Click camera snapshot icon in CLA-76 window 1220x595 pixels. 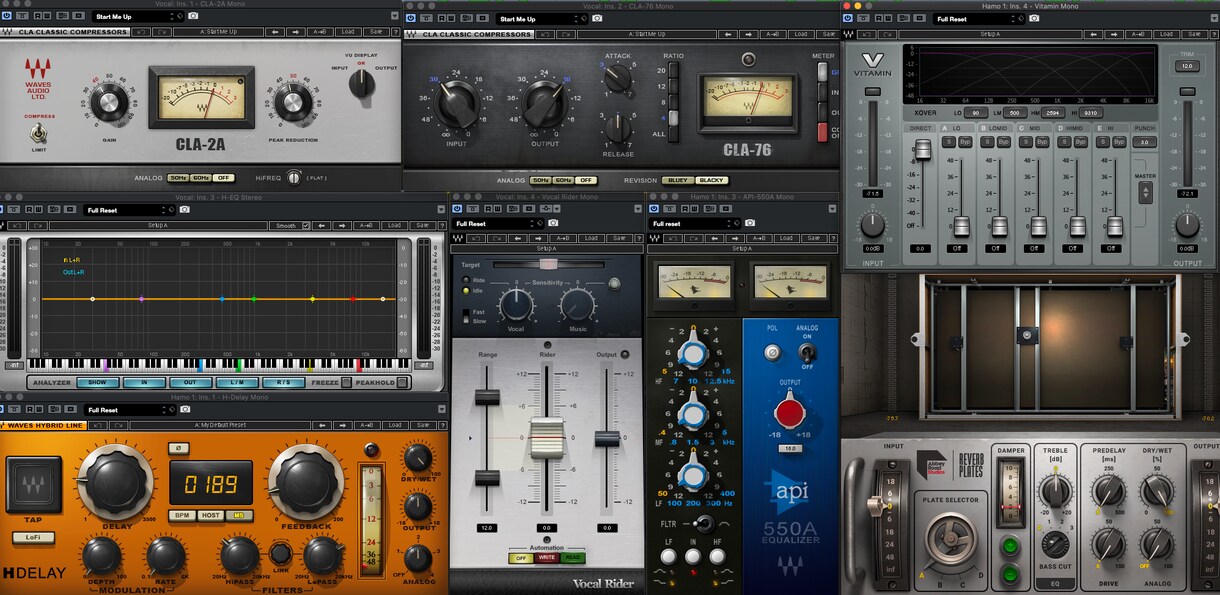coord(599,19)
